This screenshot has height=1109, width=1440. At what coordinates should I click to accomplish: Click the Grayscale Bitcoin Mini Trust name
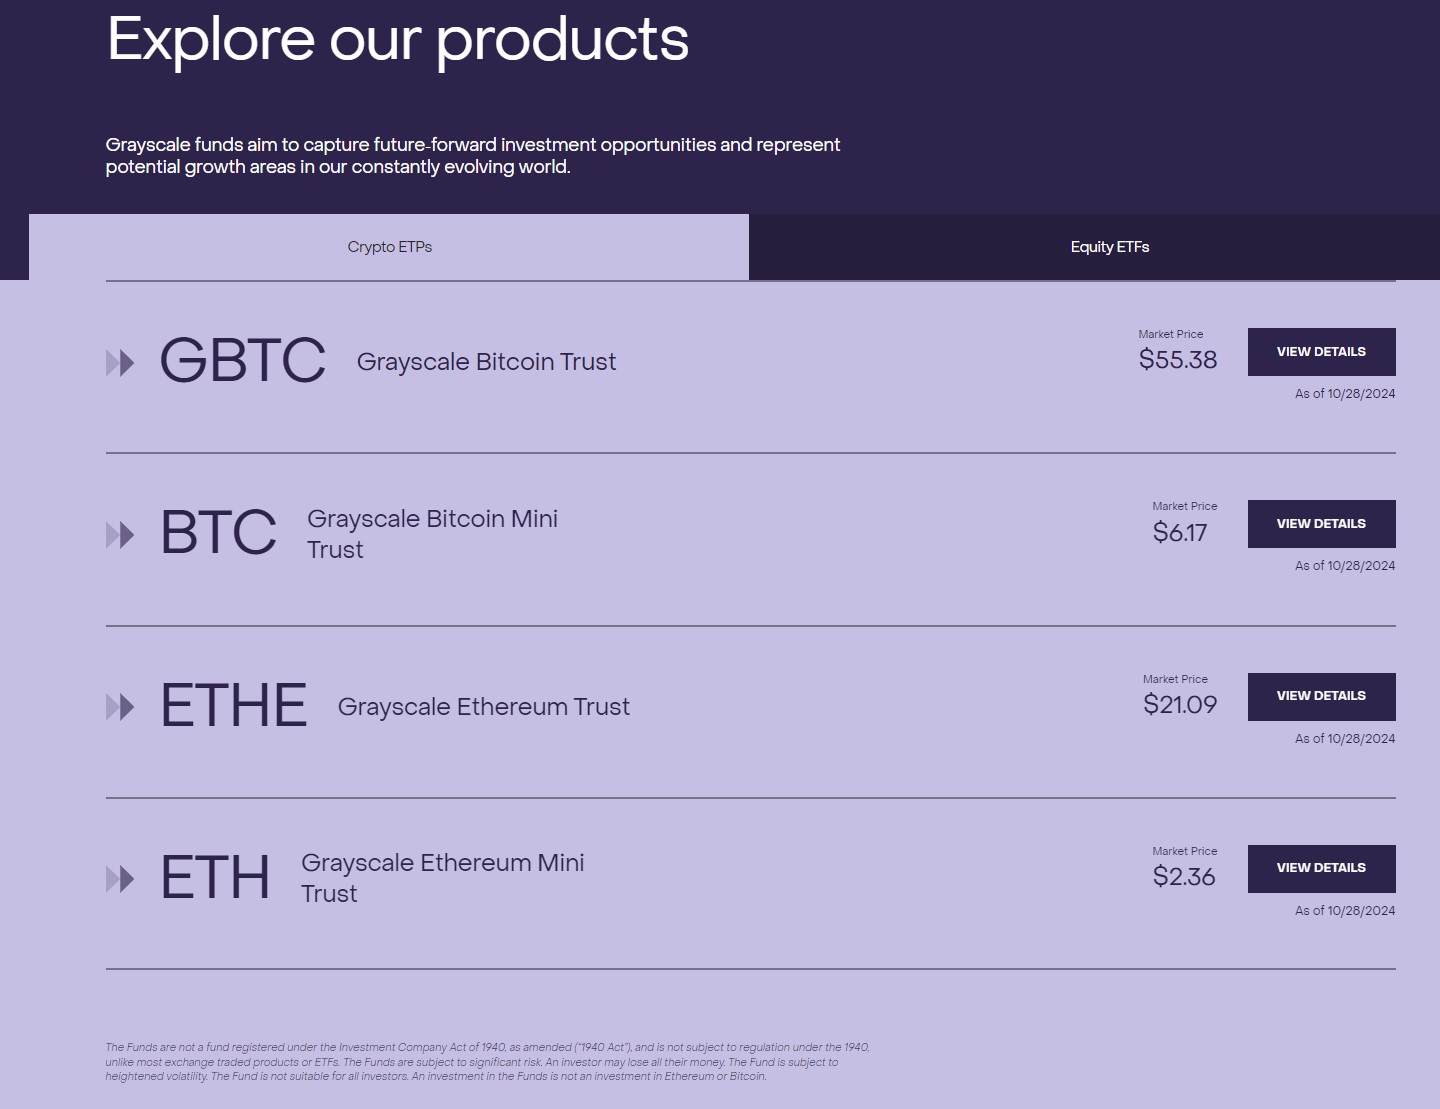point(432,534)
